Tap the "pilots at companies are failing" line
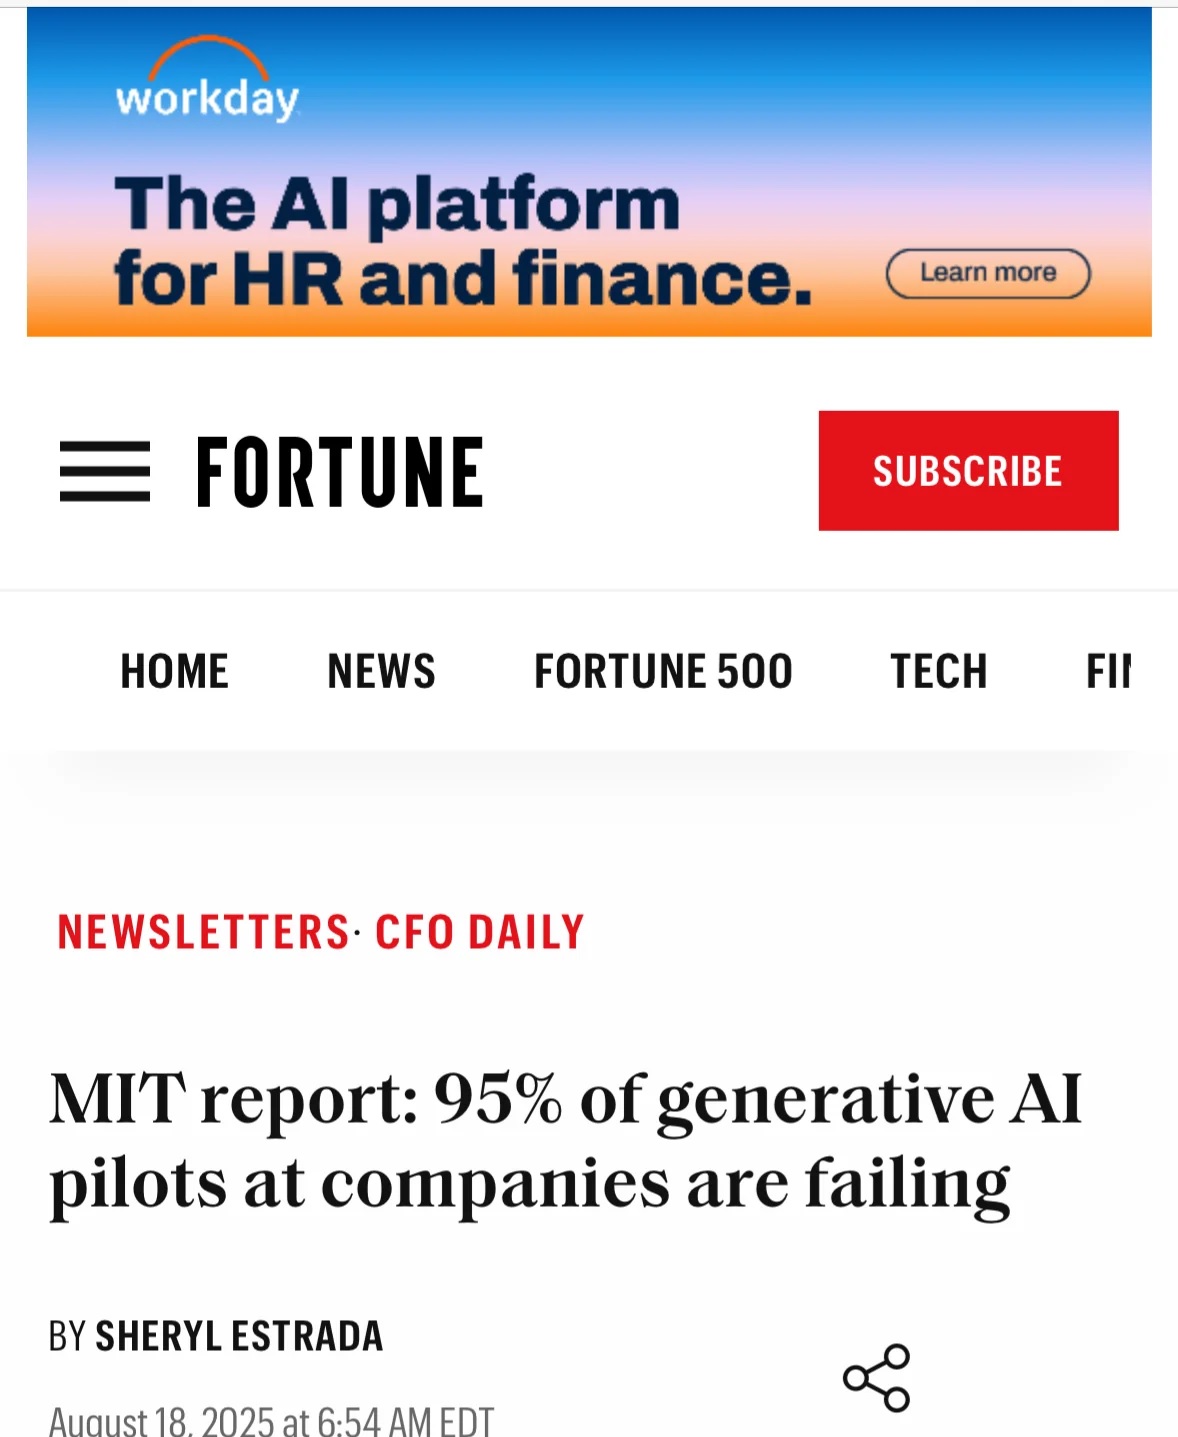Screen dimensions: 1178x1437 [x=530, y=1184]
